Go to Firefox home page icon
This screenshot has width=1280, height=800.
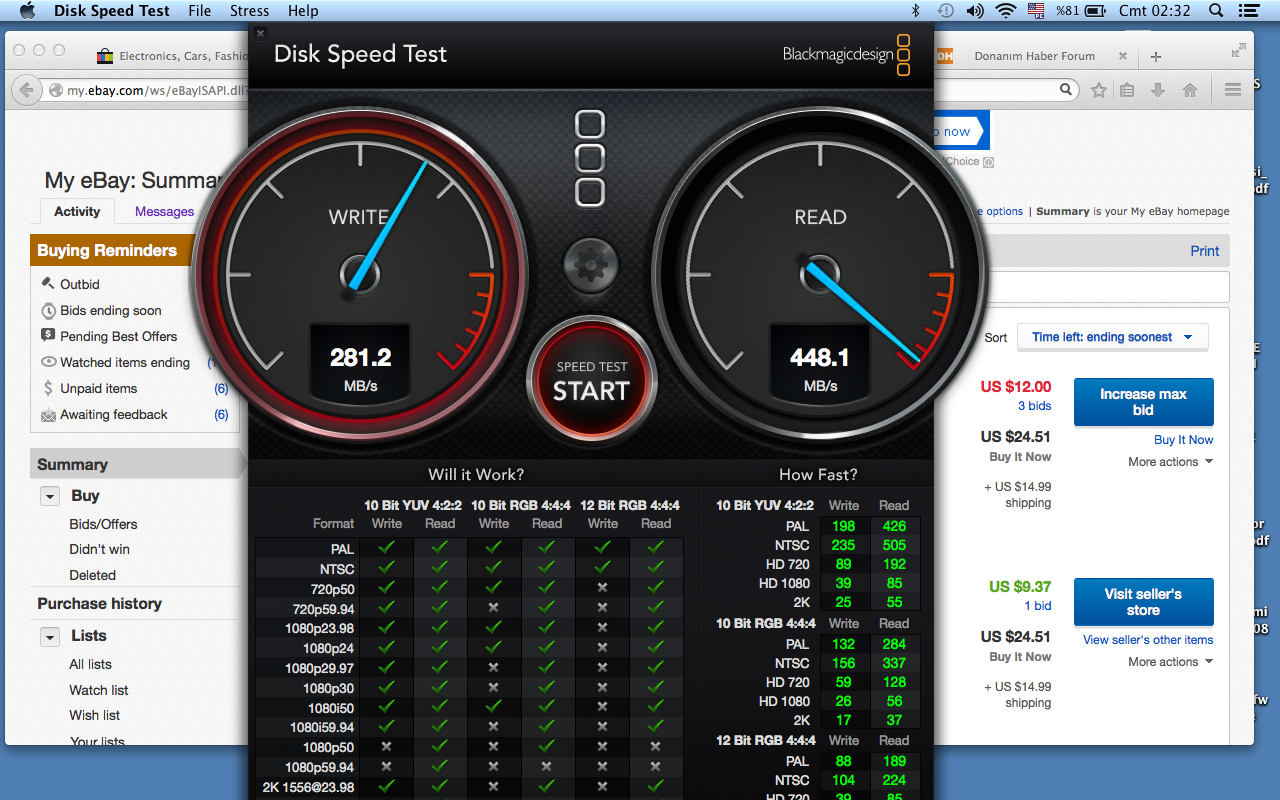tap(1190, 90)
